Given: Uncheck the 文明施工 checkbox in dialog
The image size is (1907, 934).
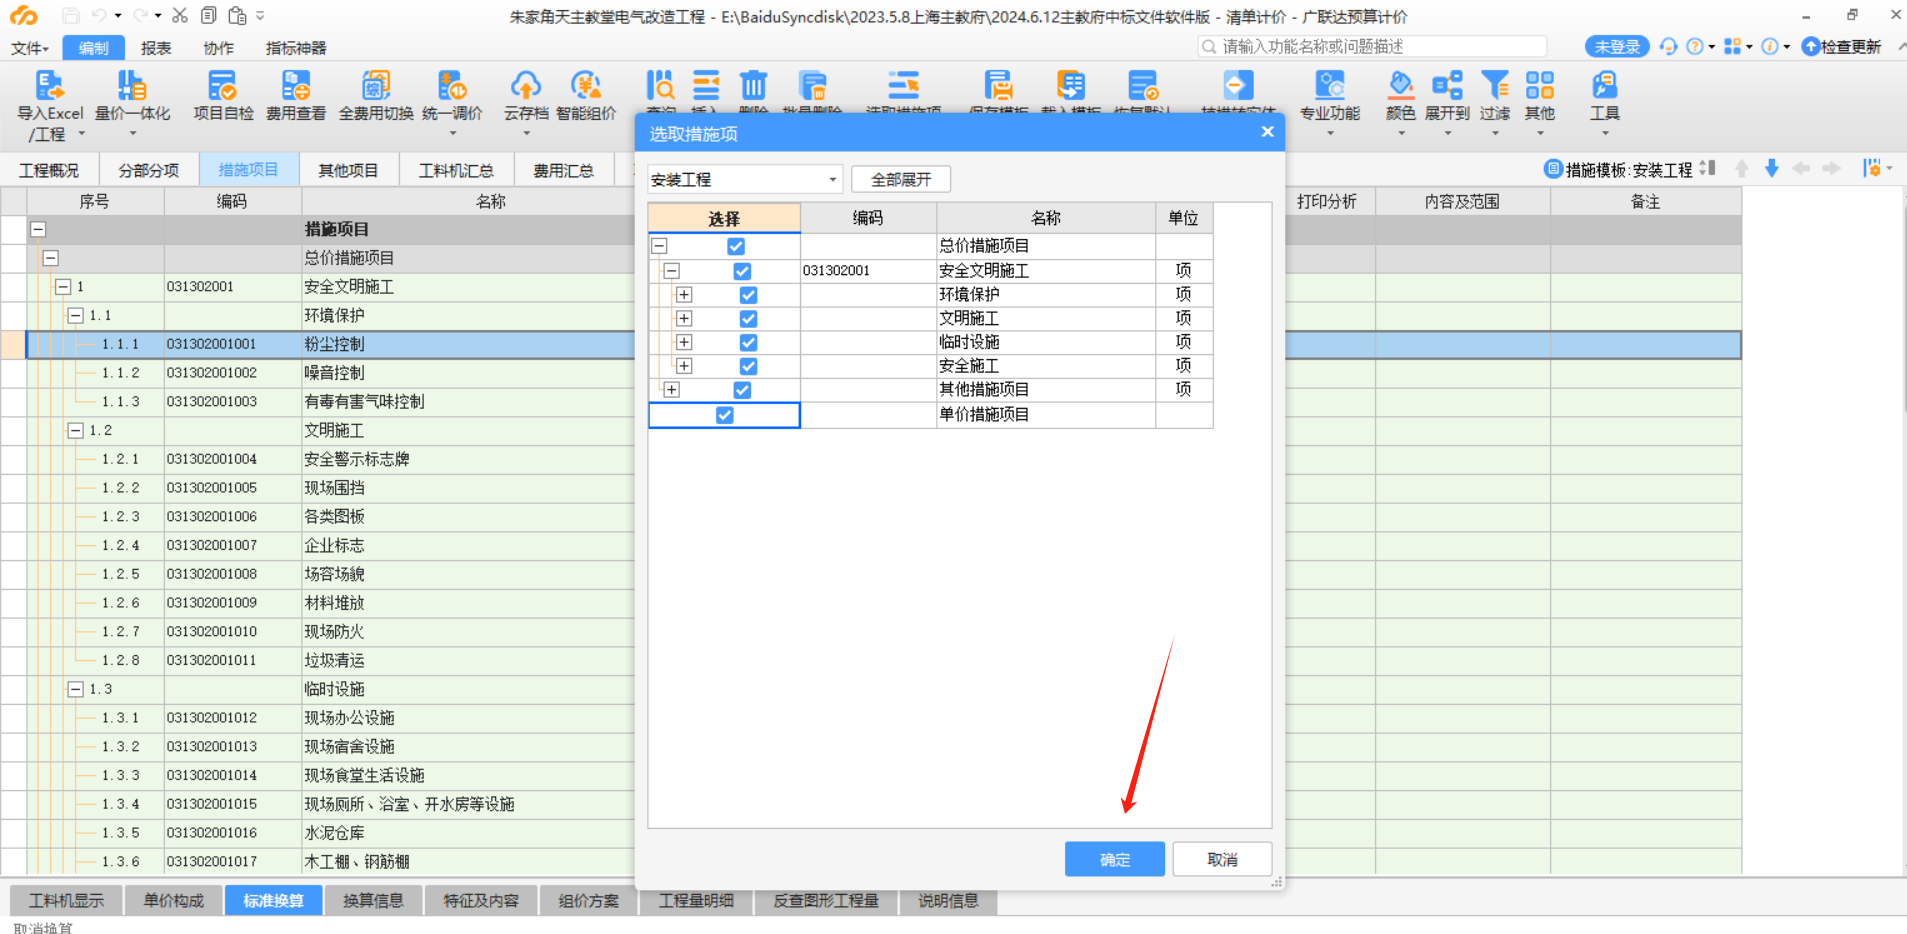Looking at the screenshot, I should [748, 318].
